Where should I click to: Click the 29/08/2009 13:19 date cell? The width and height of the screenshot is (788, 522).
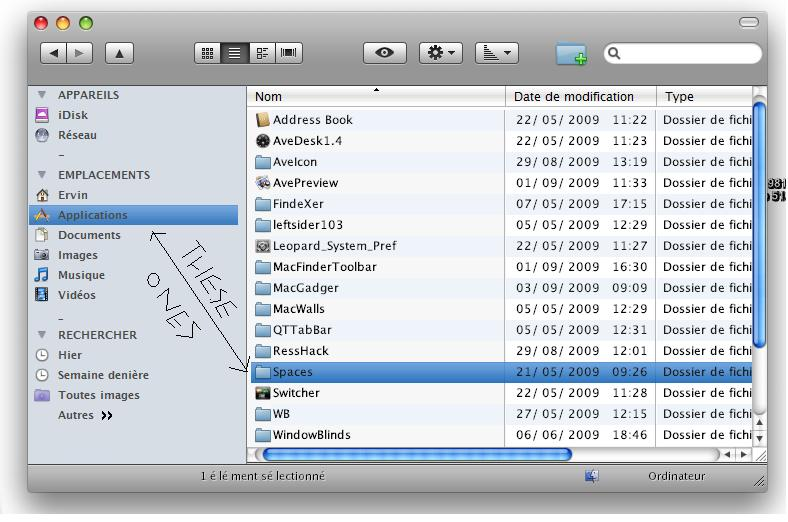[581, 162]
